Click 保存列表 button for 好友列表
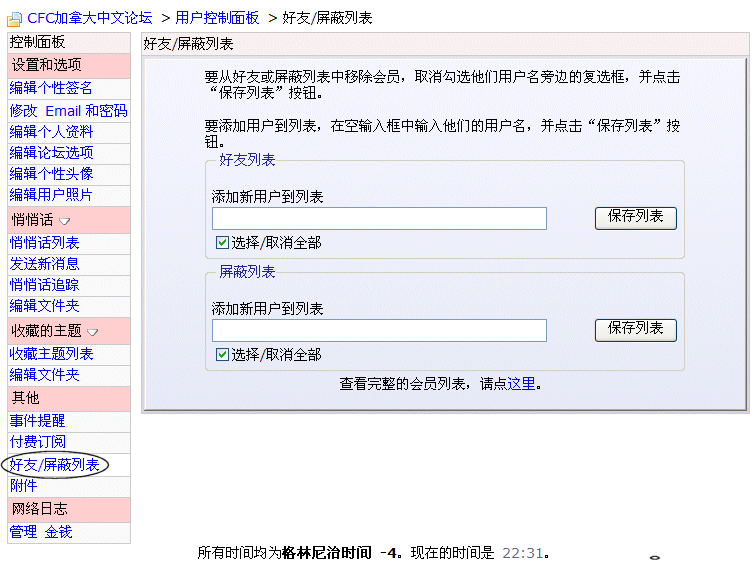 click(635, 218)
